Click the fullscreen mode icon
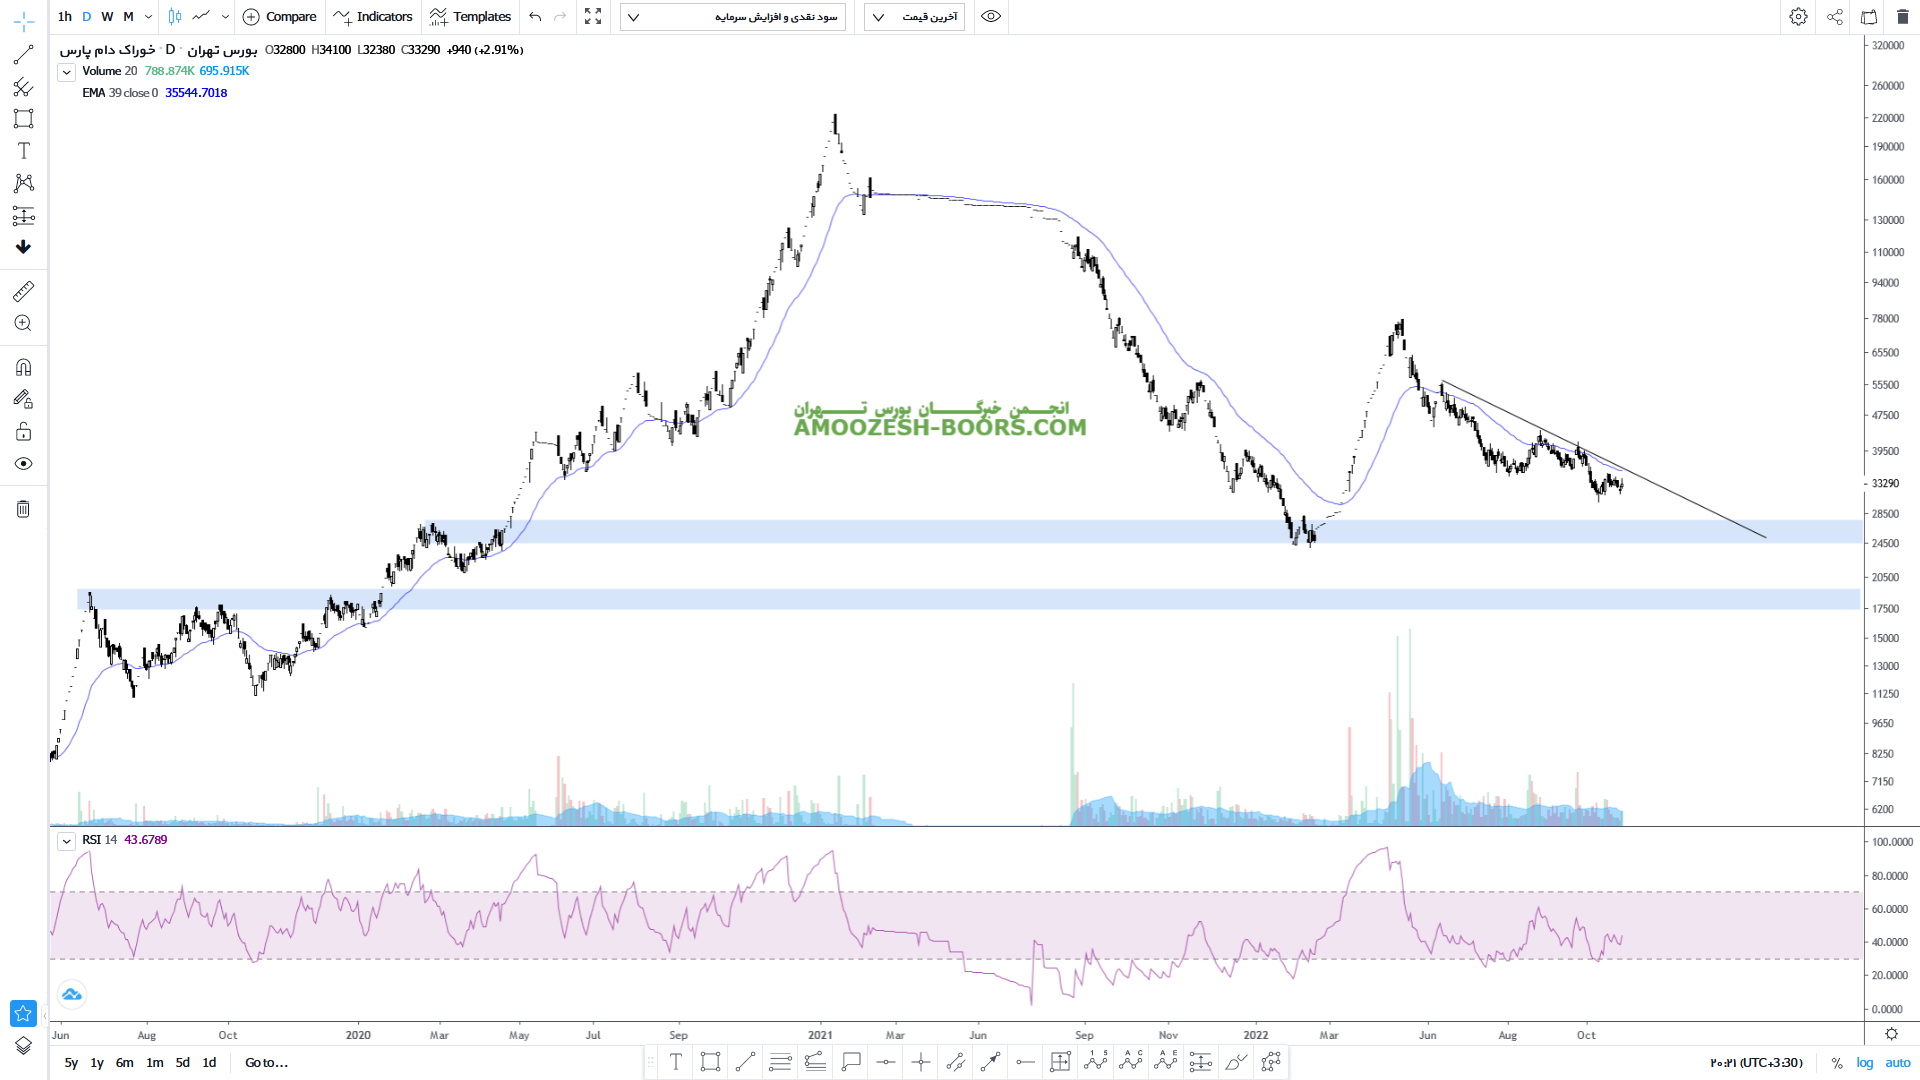This screenshot has height=1080, width=1920. point(593,17)
